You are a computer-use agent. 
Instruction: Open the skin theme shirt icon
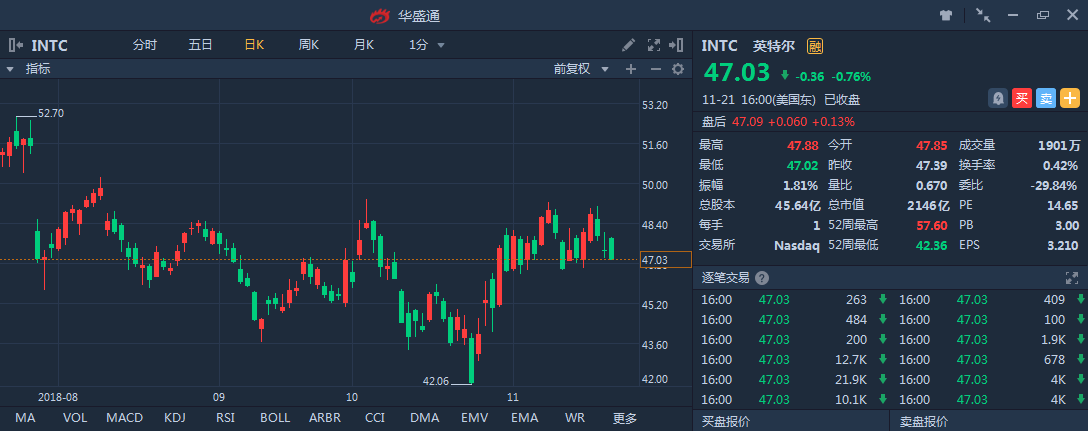pyautogui.click(x=946, y=15)
